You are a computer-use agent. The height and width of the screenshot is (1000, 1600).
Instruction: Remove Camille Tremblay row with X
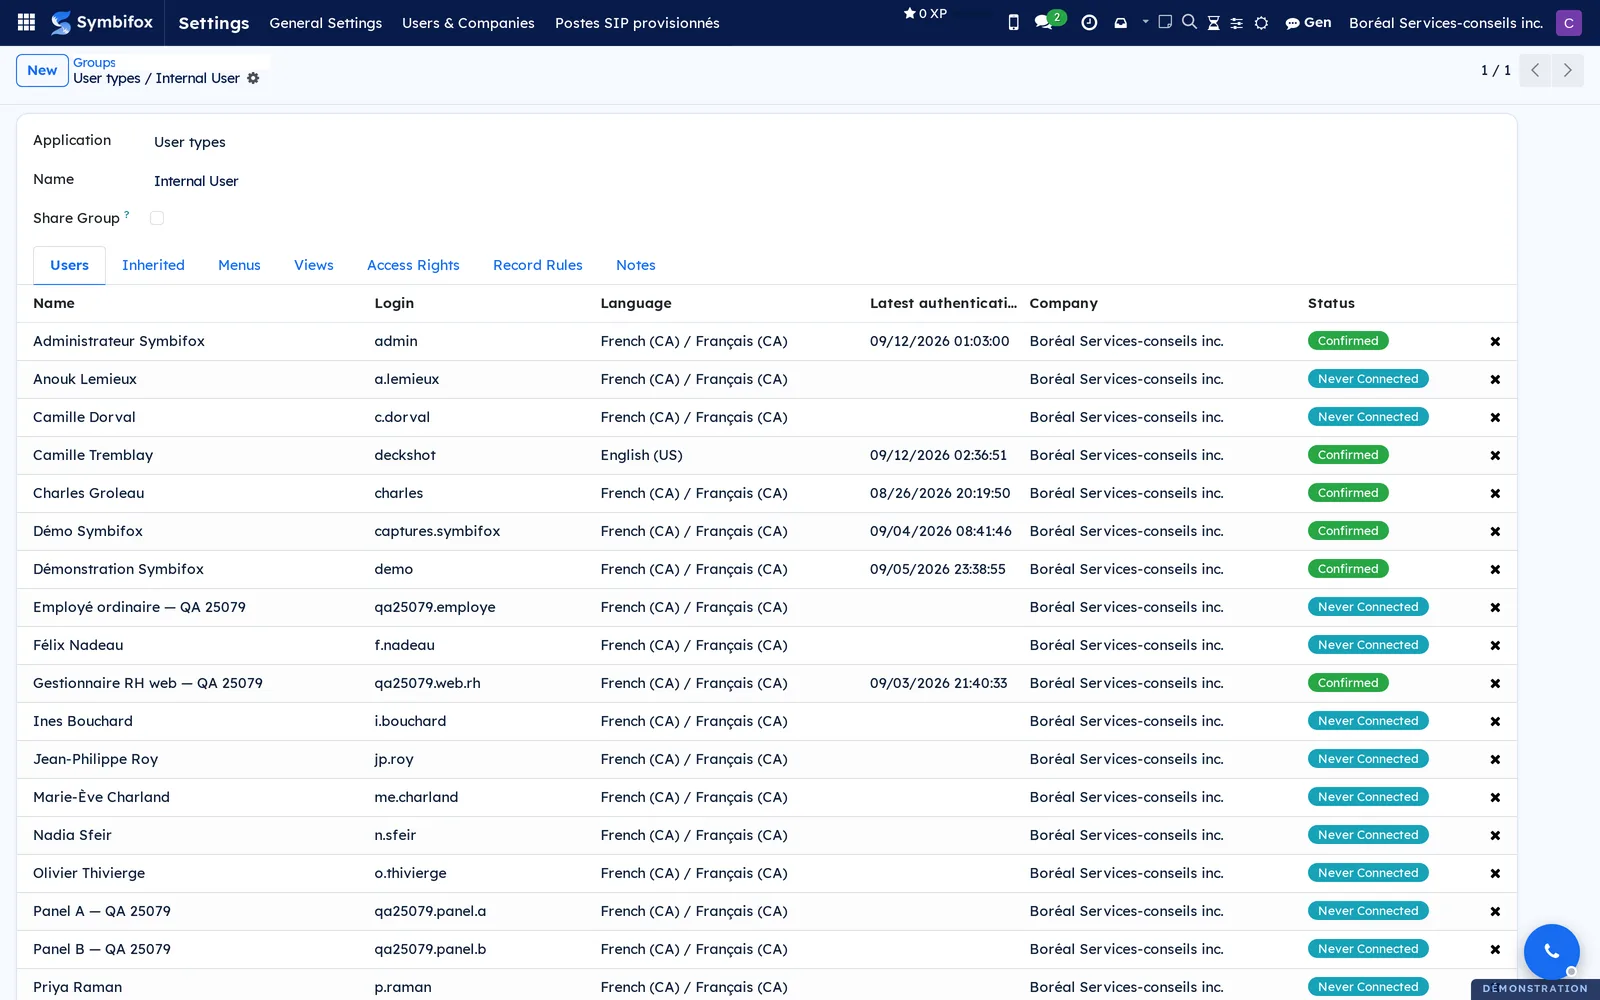coord(1495,455)
